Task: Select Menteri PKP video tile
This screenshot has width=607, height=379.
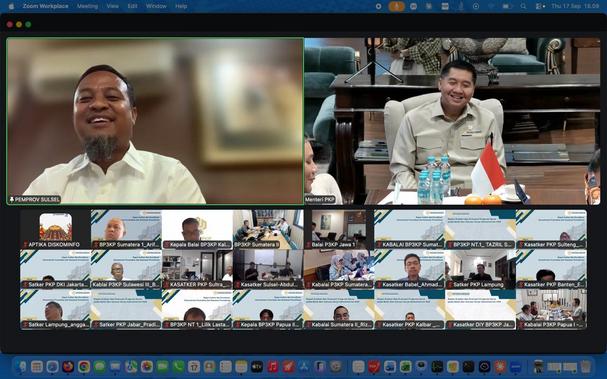Action: tap(453, 121)
